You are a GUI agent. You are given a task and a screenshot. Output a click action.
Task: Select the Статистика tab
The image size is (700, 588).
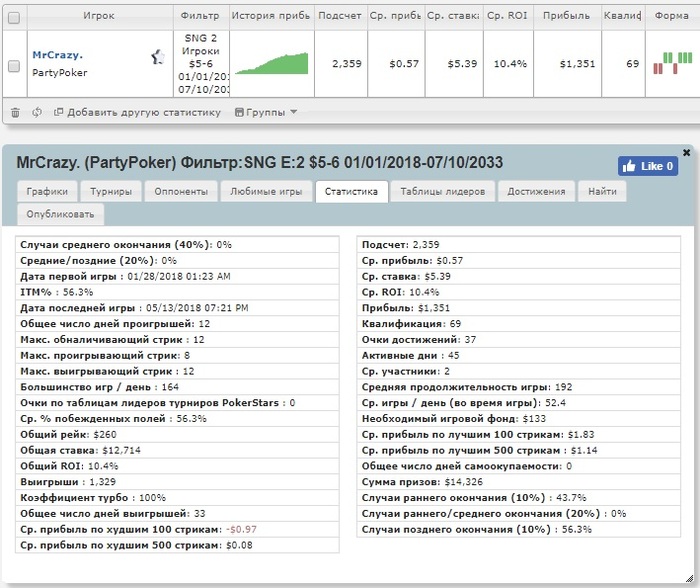pyautogui.click(x=351, y=192)
